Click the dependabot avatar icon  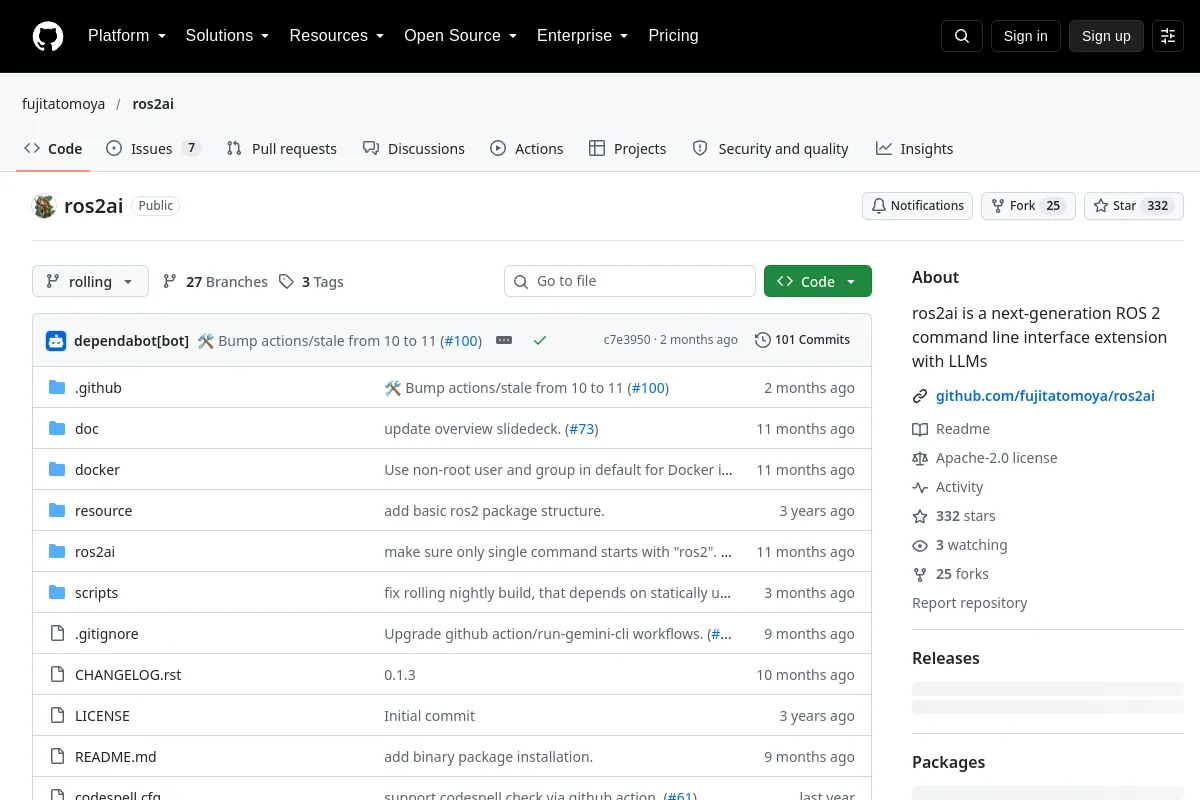point(56,340)
